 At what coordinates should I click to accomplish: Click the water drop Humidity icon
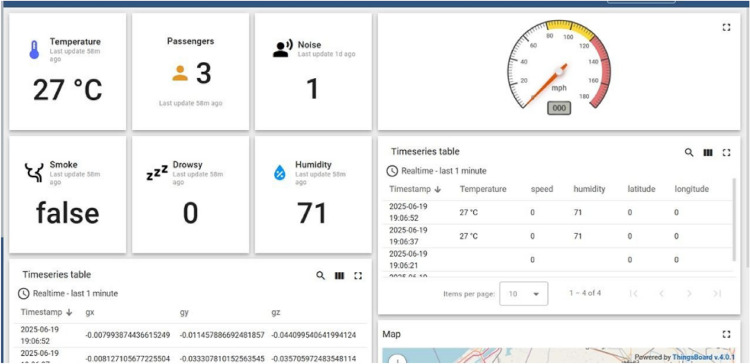click(x=279, y=172)
